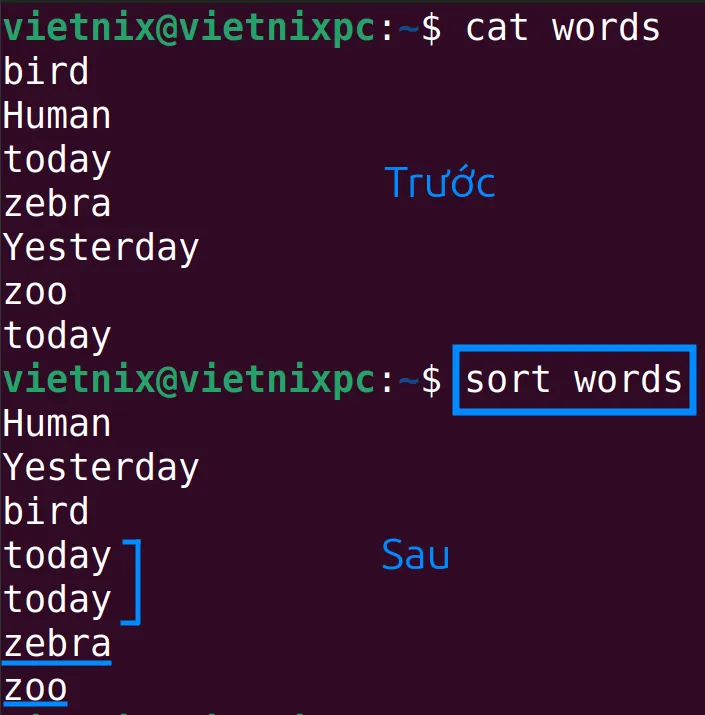Click the underlined 'zebra' in sorted output
The image size is (705, 715).
tap(57, 644)
